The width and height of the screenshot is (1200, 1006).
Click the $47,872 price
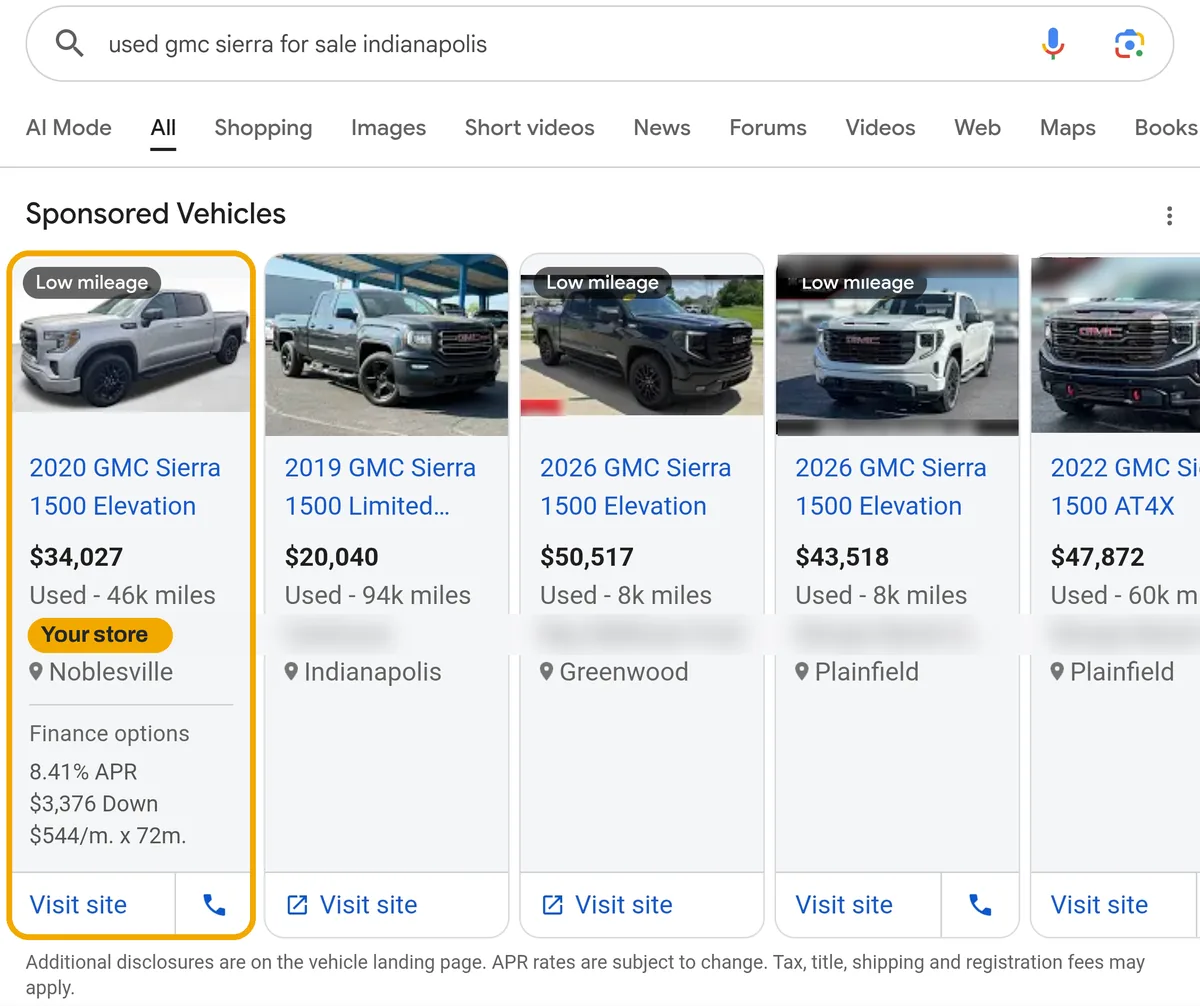tap(1097, 557)
